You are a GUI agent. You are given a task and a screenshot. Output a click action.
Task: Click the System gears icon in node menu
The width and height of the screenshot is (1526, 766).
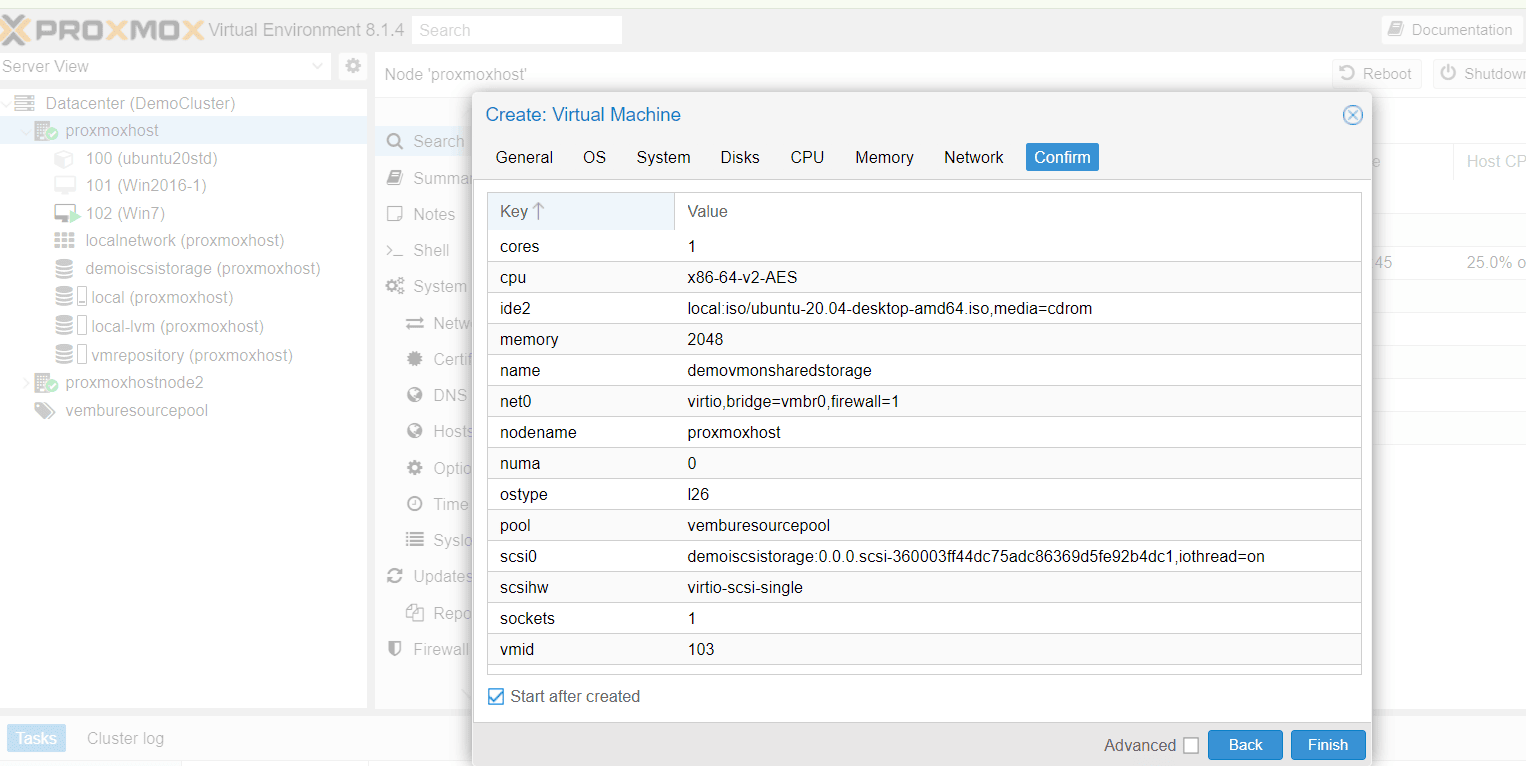pyautogui.click(x=395, y=286)
